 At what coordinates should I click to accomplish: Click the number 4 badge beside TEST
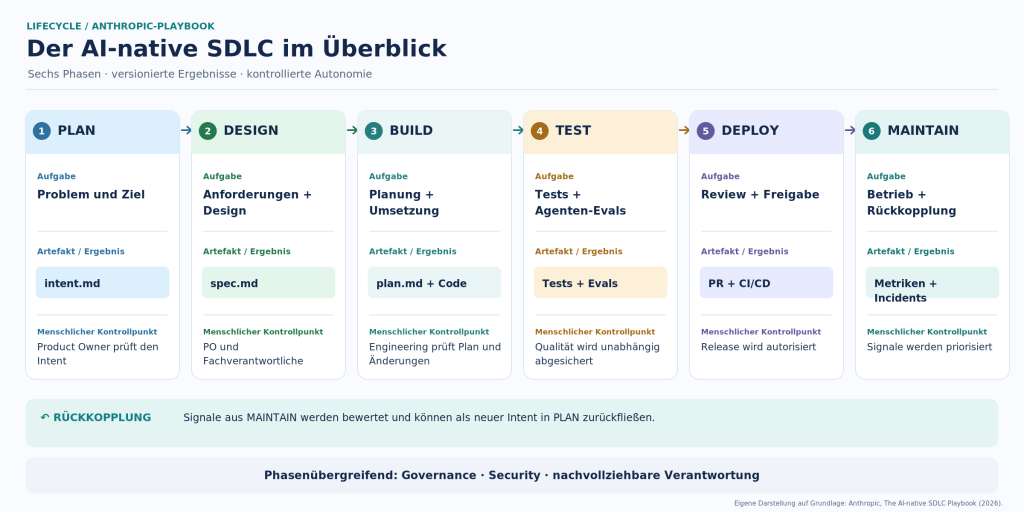539,131
